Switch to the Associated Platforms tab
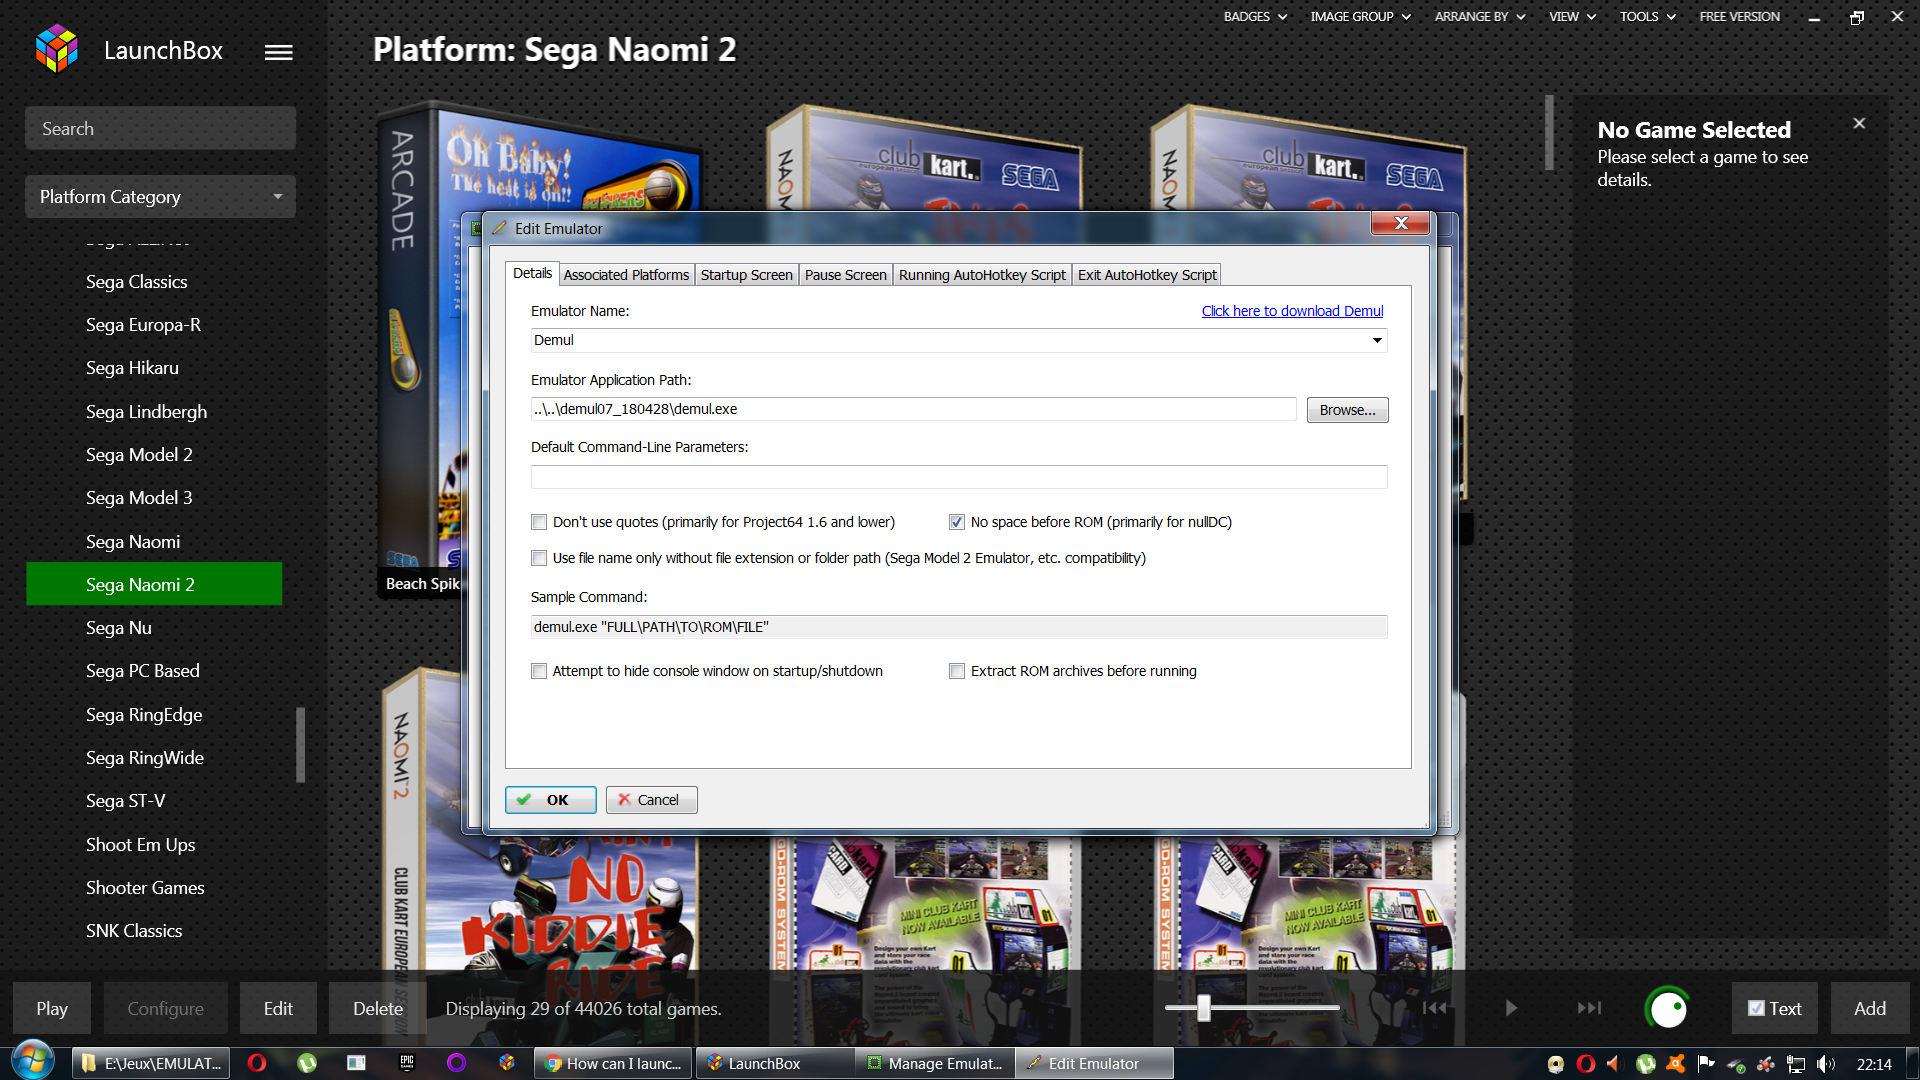Screen dimensions: 1920x1080 point(626,275)
